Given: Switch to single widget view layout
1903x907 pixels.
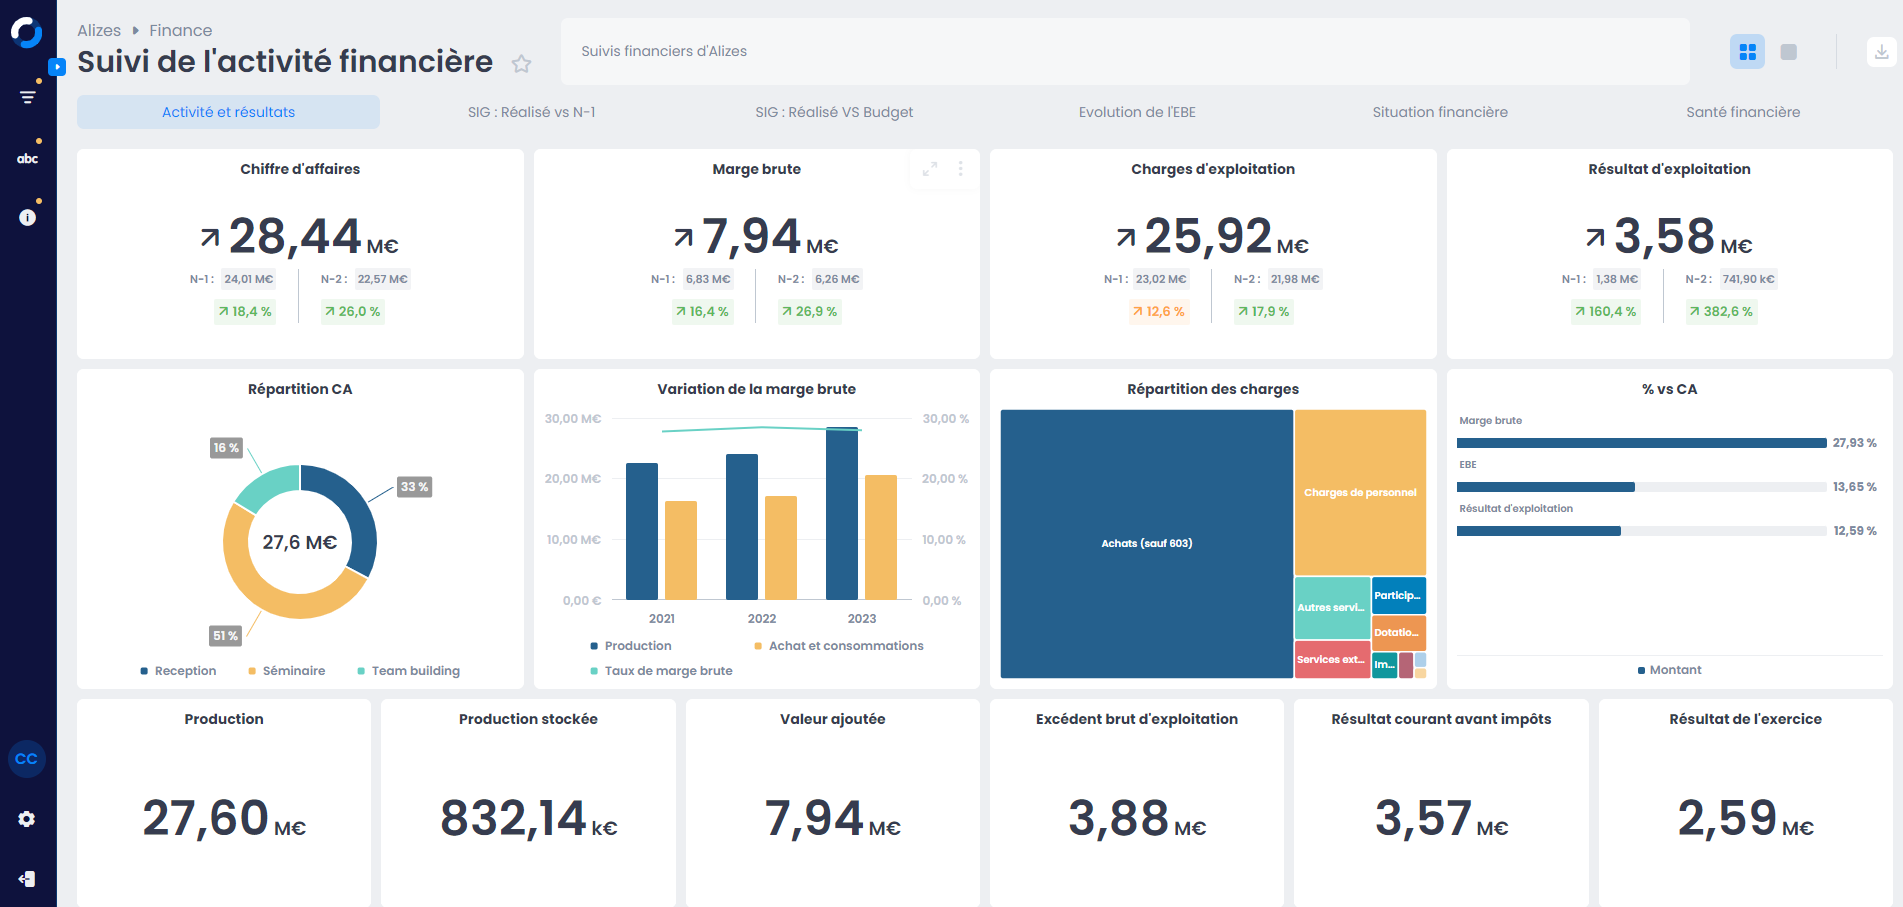Looking at the screenshot, I should coord(1787,51).
